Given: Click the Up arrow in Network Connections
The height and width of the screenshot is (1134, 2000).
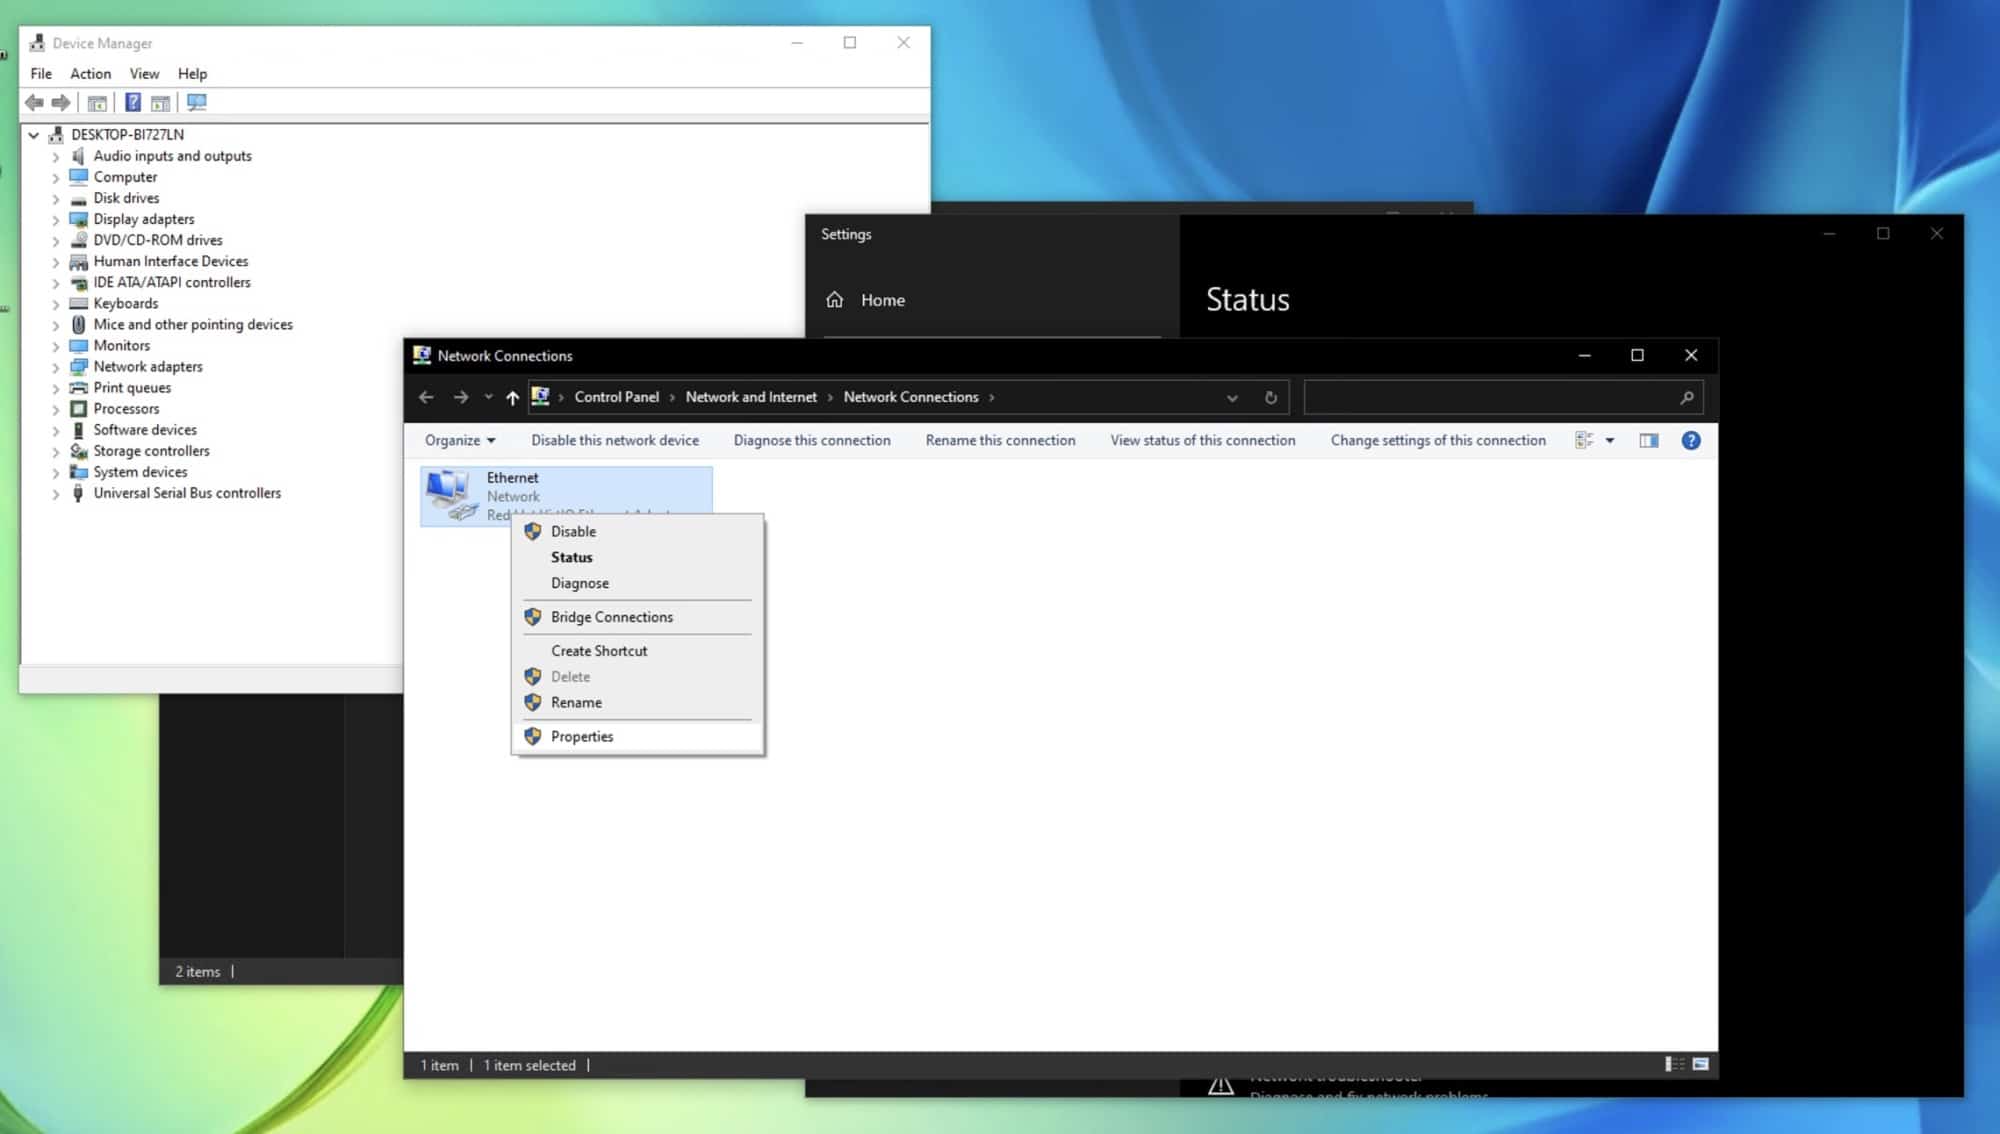Looking at the screenshot, I should [x=512, y=398].
